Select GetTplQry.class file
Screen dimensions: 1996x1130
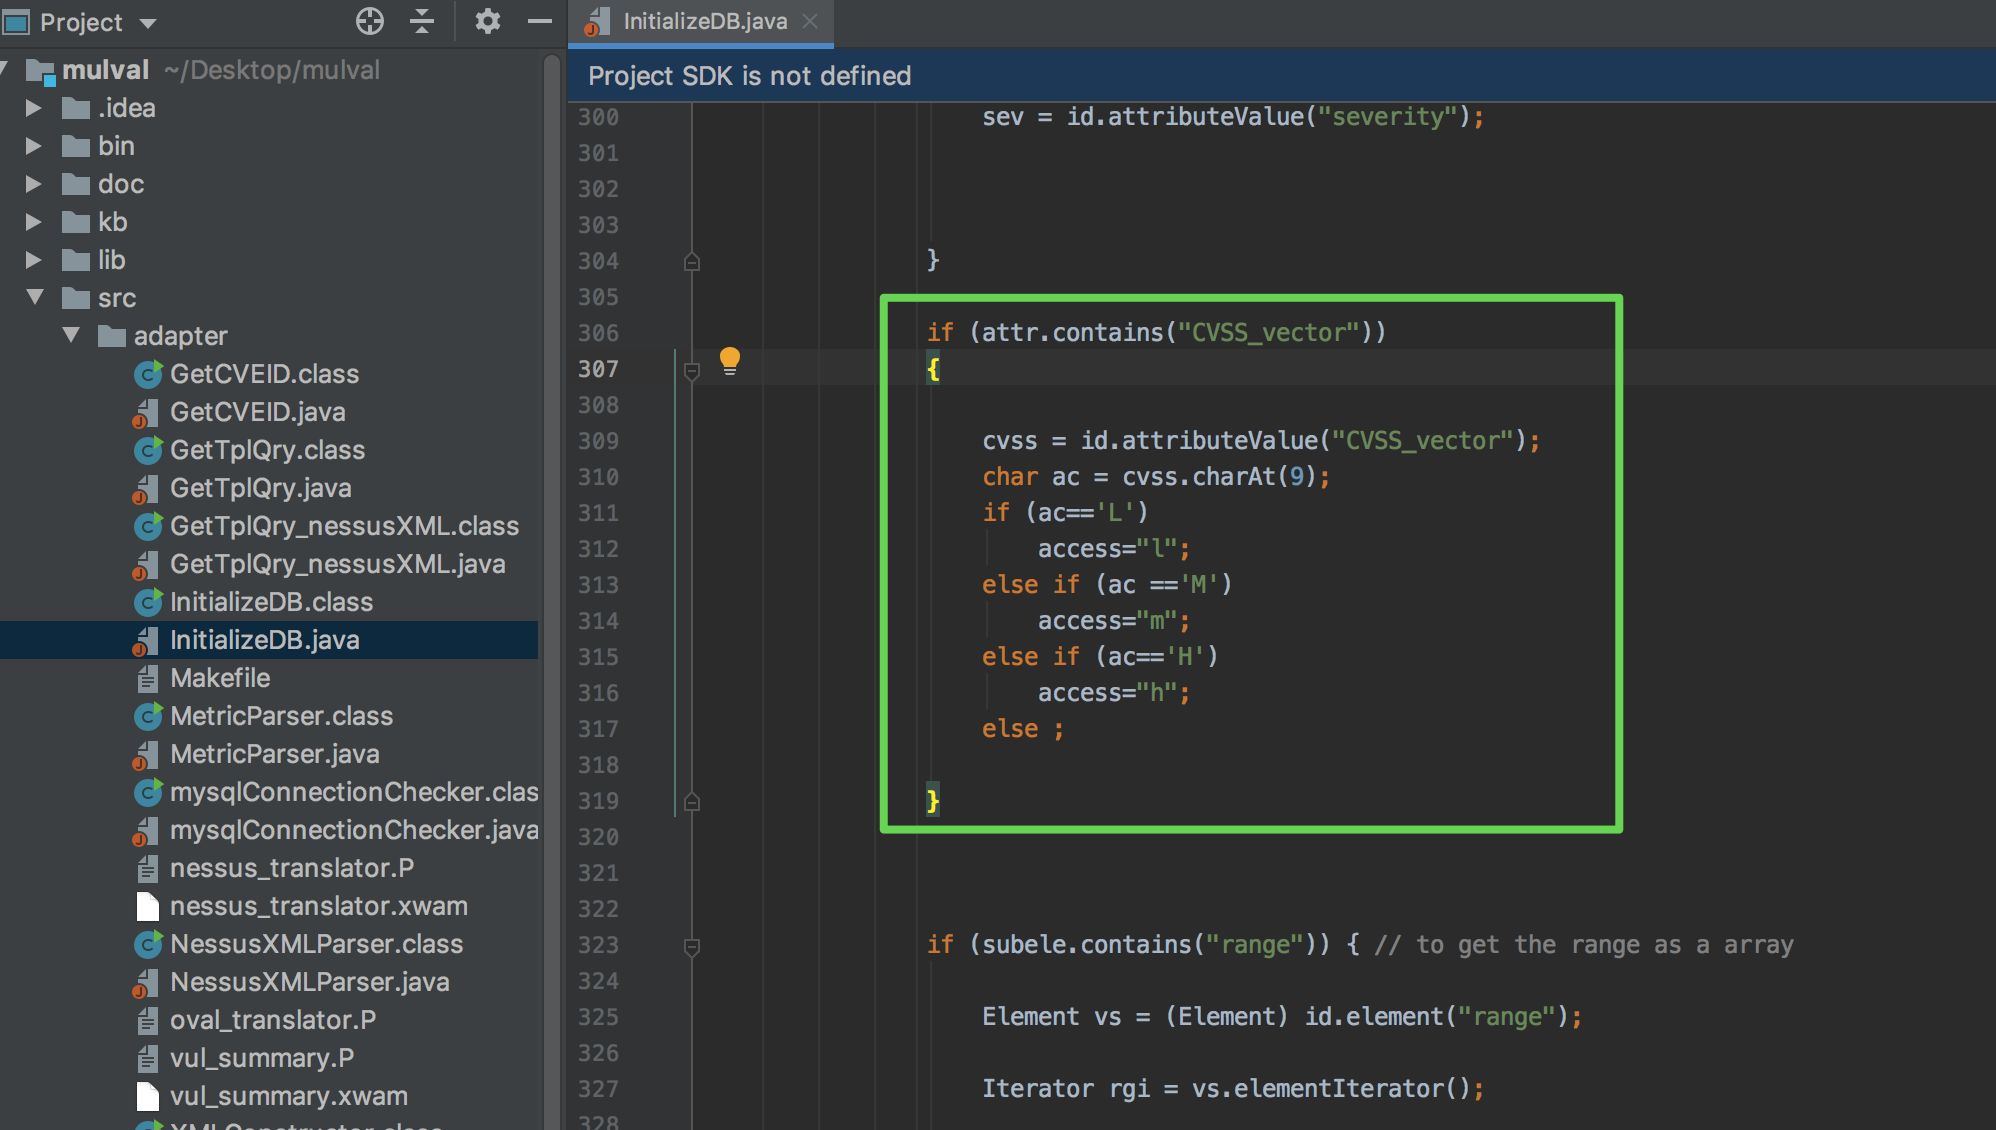(267, 450)
